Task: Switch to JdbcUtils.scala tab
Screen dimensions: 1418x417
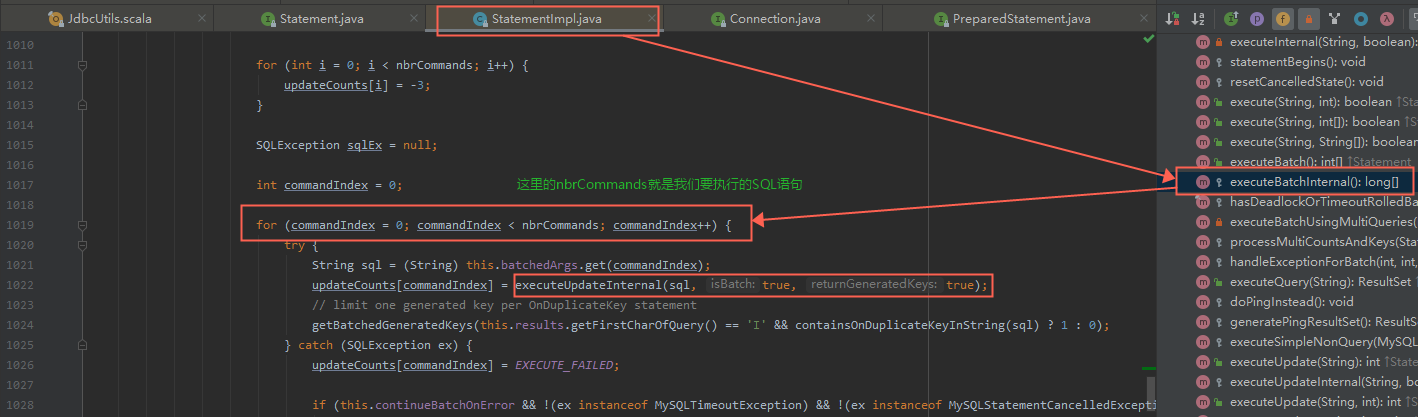Action: [x=106, y=18]
